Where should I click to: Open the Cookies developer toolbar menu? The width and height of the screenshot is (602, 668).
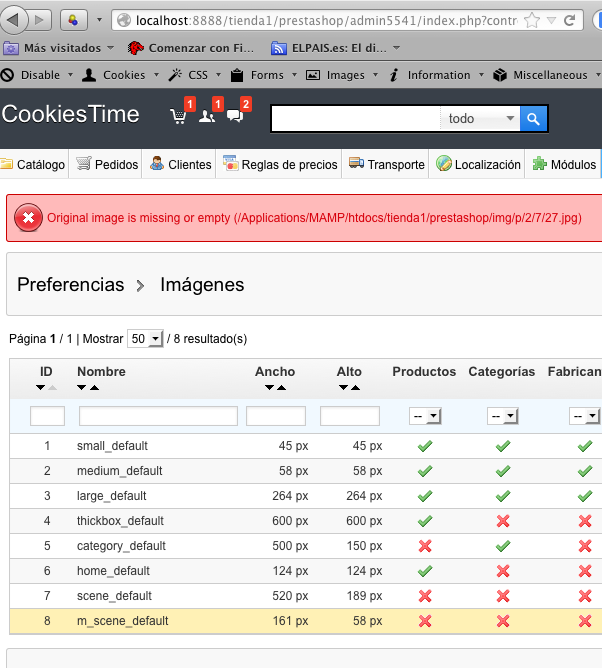[x=121, y=75]
